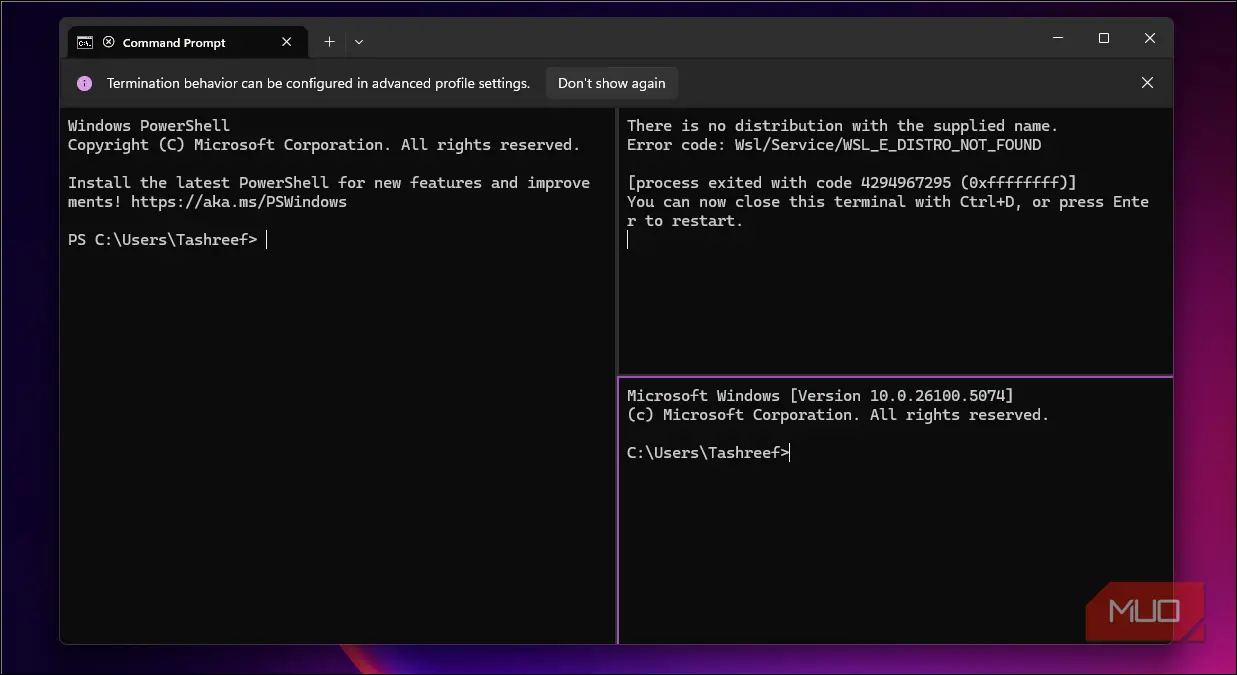Close the Terminal window
1237x675 pixels.
tap(1150, 38)
